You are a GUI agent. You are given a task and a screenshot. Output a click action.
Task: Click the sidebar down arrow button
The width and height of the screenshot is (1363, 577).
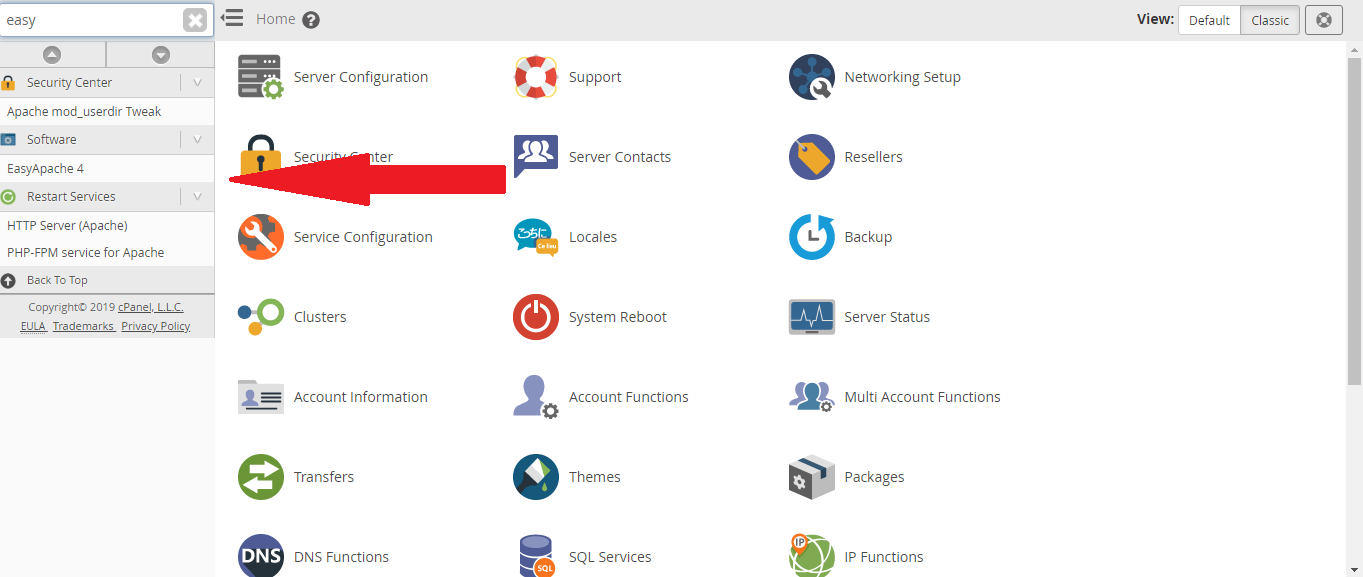[161, 55]
